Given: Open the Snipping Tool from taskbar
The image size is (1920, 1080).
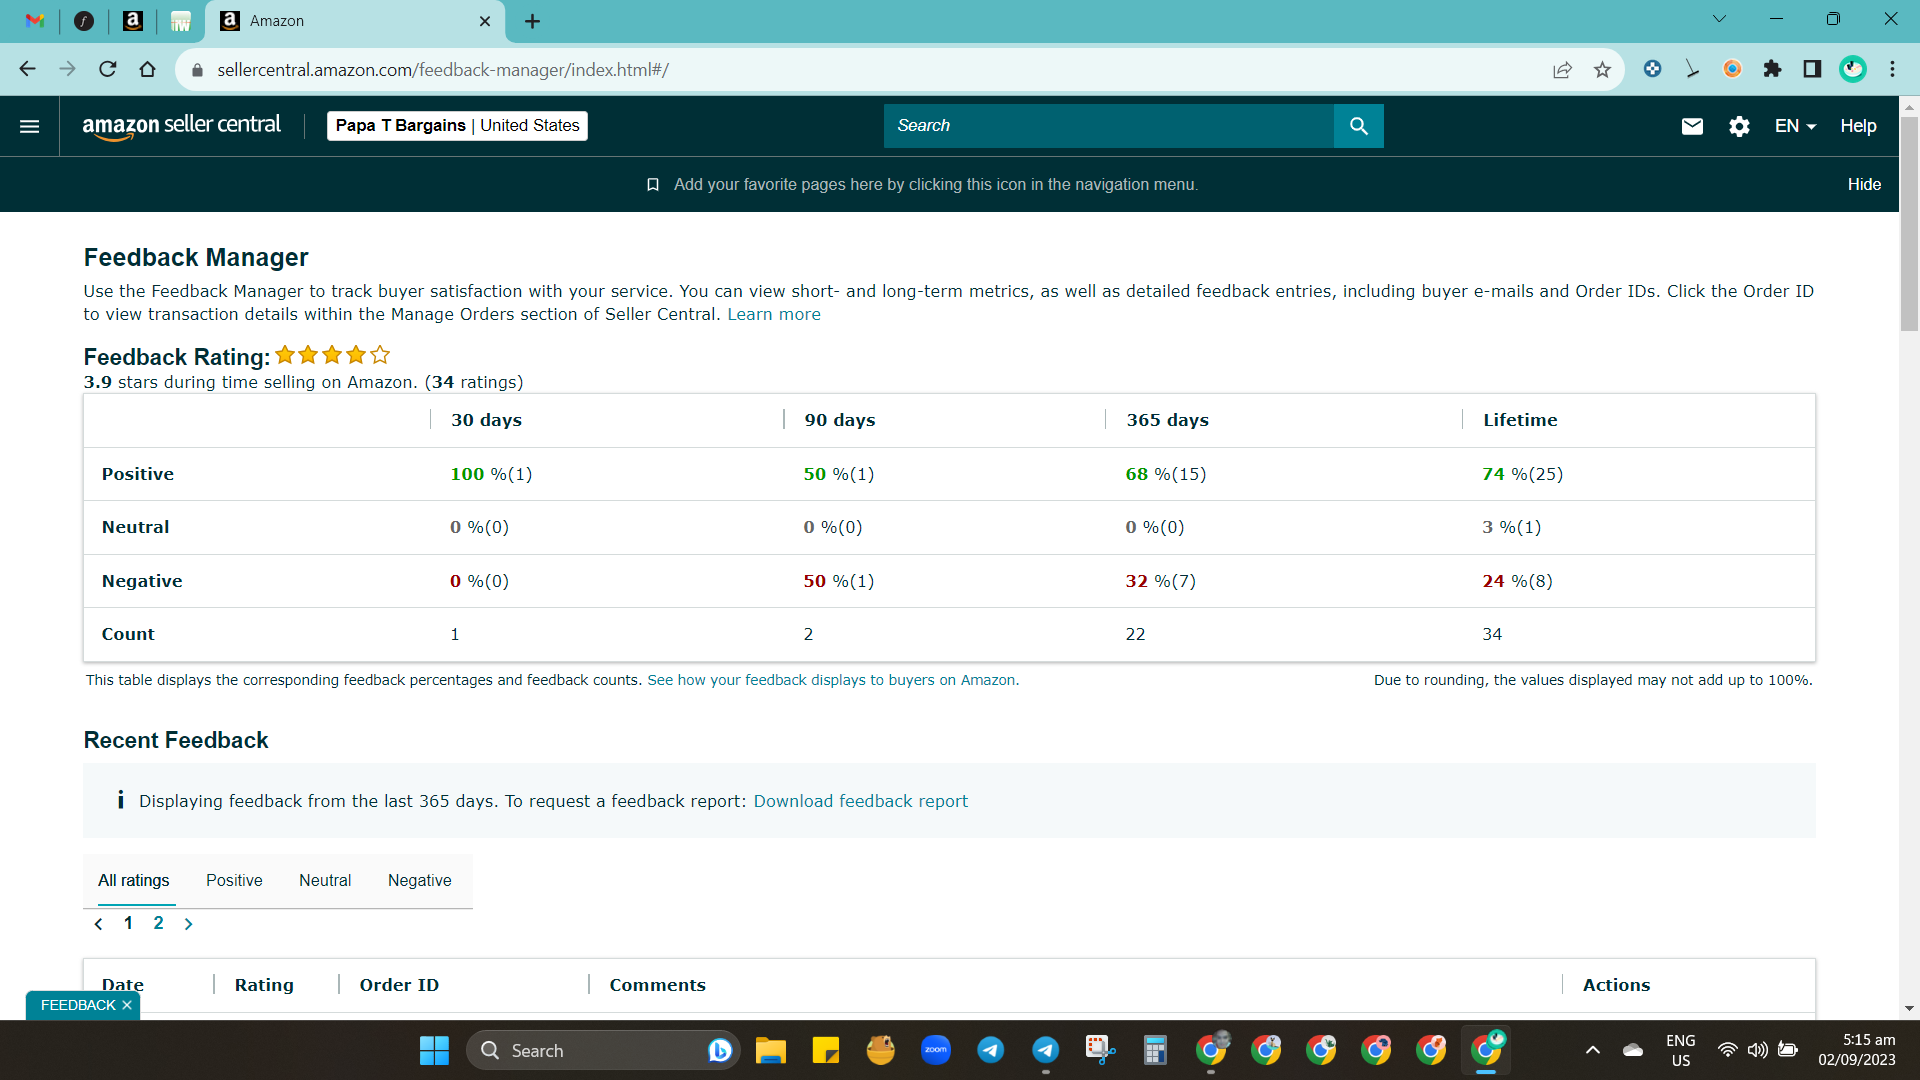Looking at the screenshot, I should (x=1100, y=1050).
